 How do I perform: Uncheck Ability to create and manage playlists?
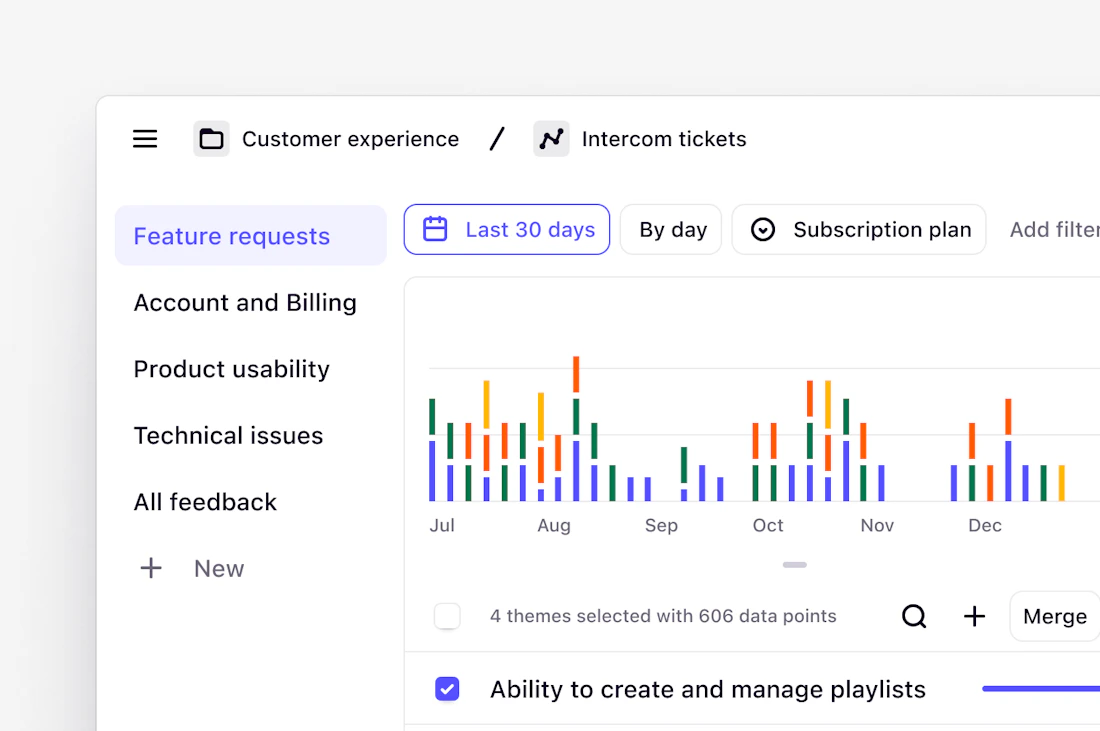[x=447, y=689]
